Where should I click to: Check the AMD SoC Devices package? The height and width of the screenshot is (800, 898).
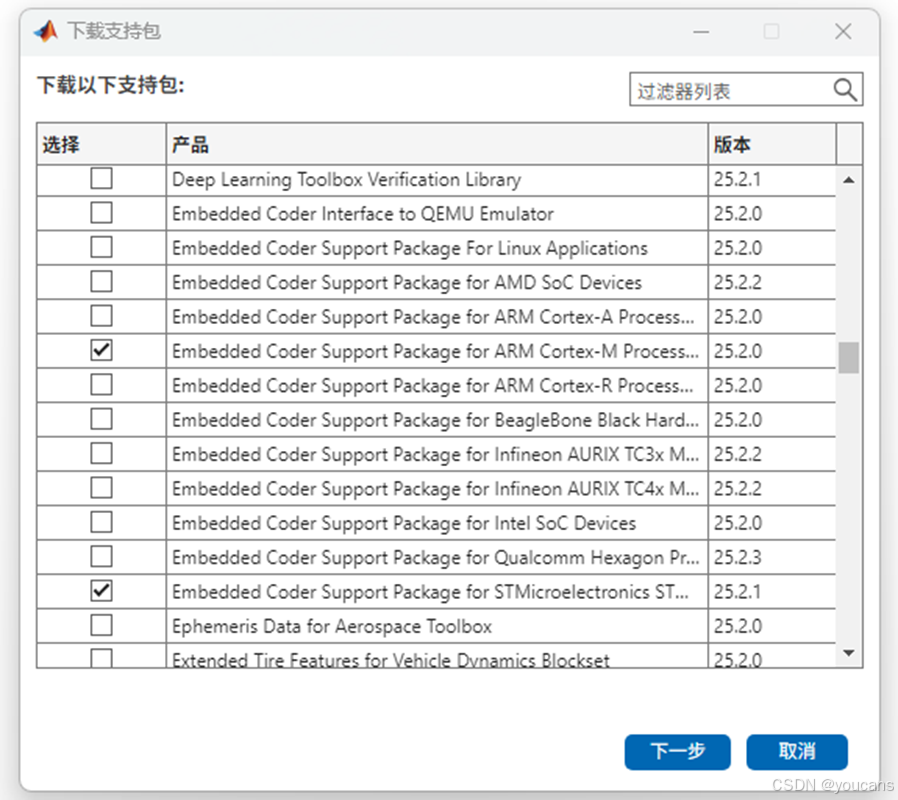[x=101, y=282]
